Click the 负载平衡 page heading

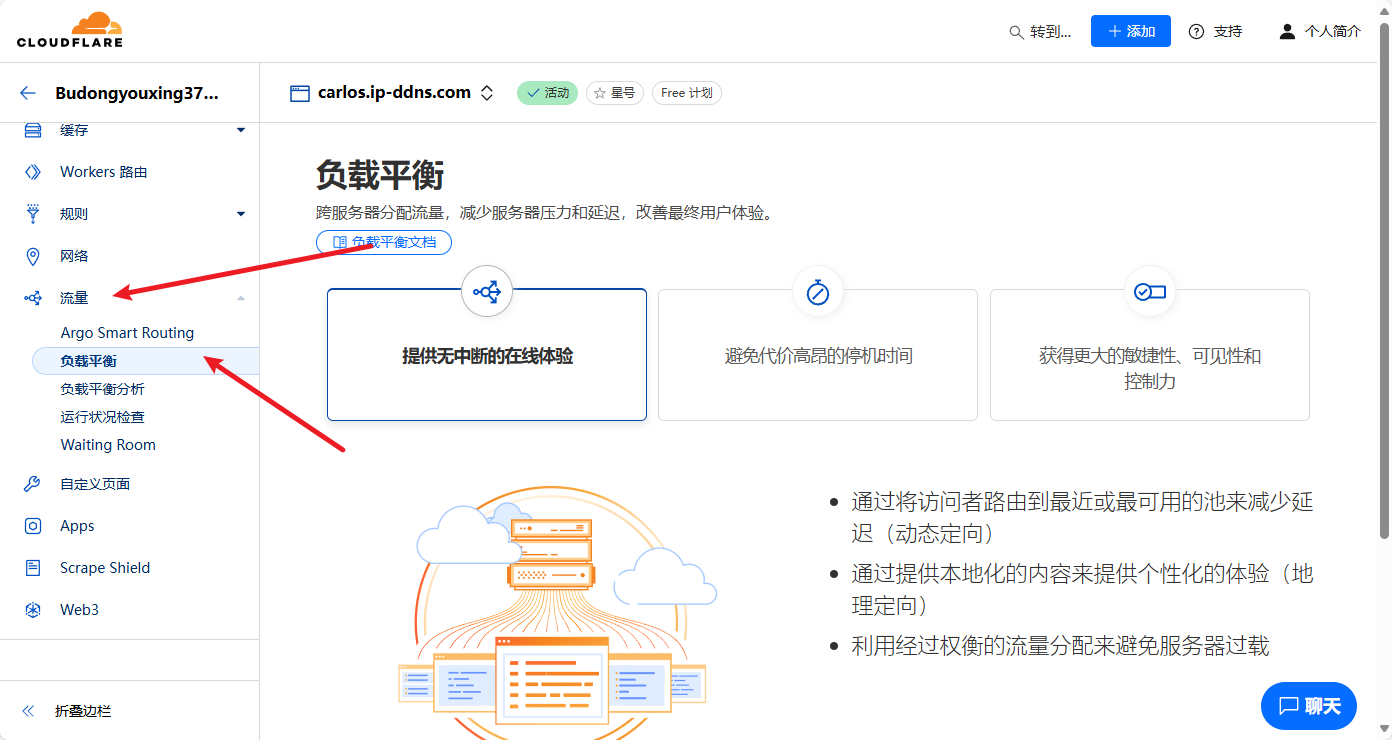pyautogui.click(x=380, y=175)
